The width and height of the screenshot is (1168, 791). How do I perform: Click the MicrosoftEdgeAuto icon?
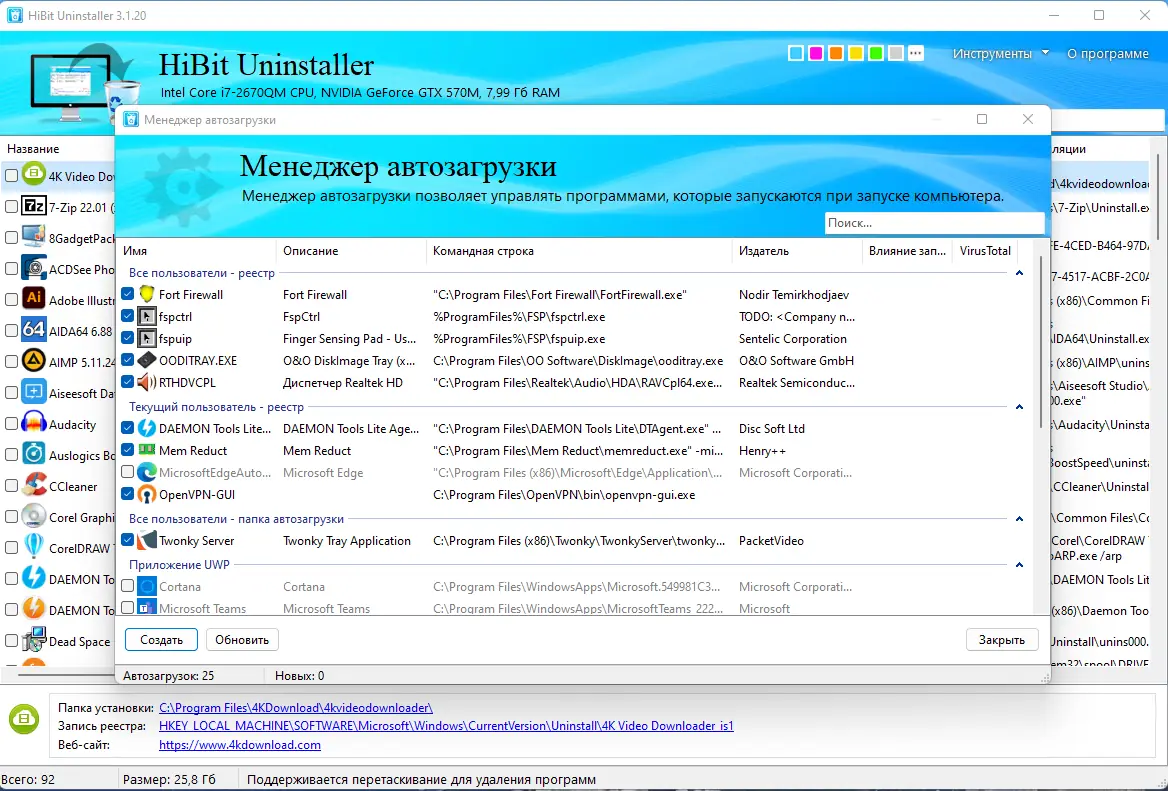tap(147, 472)
